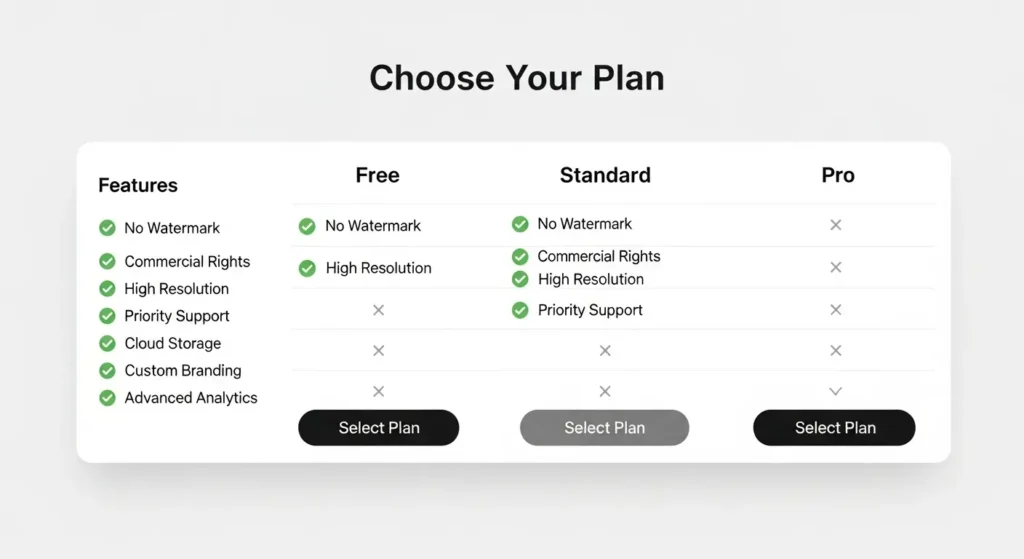Select the Pro column heading

[x=838, y=175]
